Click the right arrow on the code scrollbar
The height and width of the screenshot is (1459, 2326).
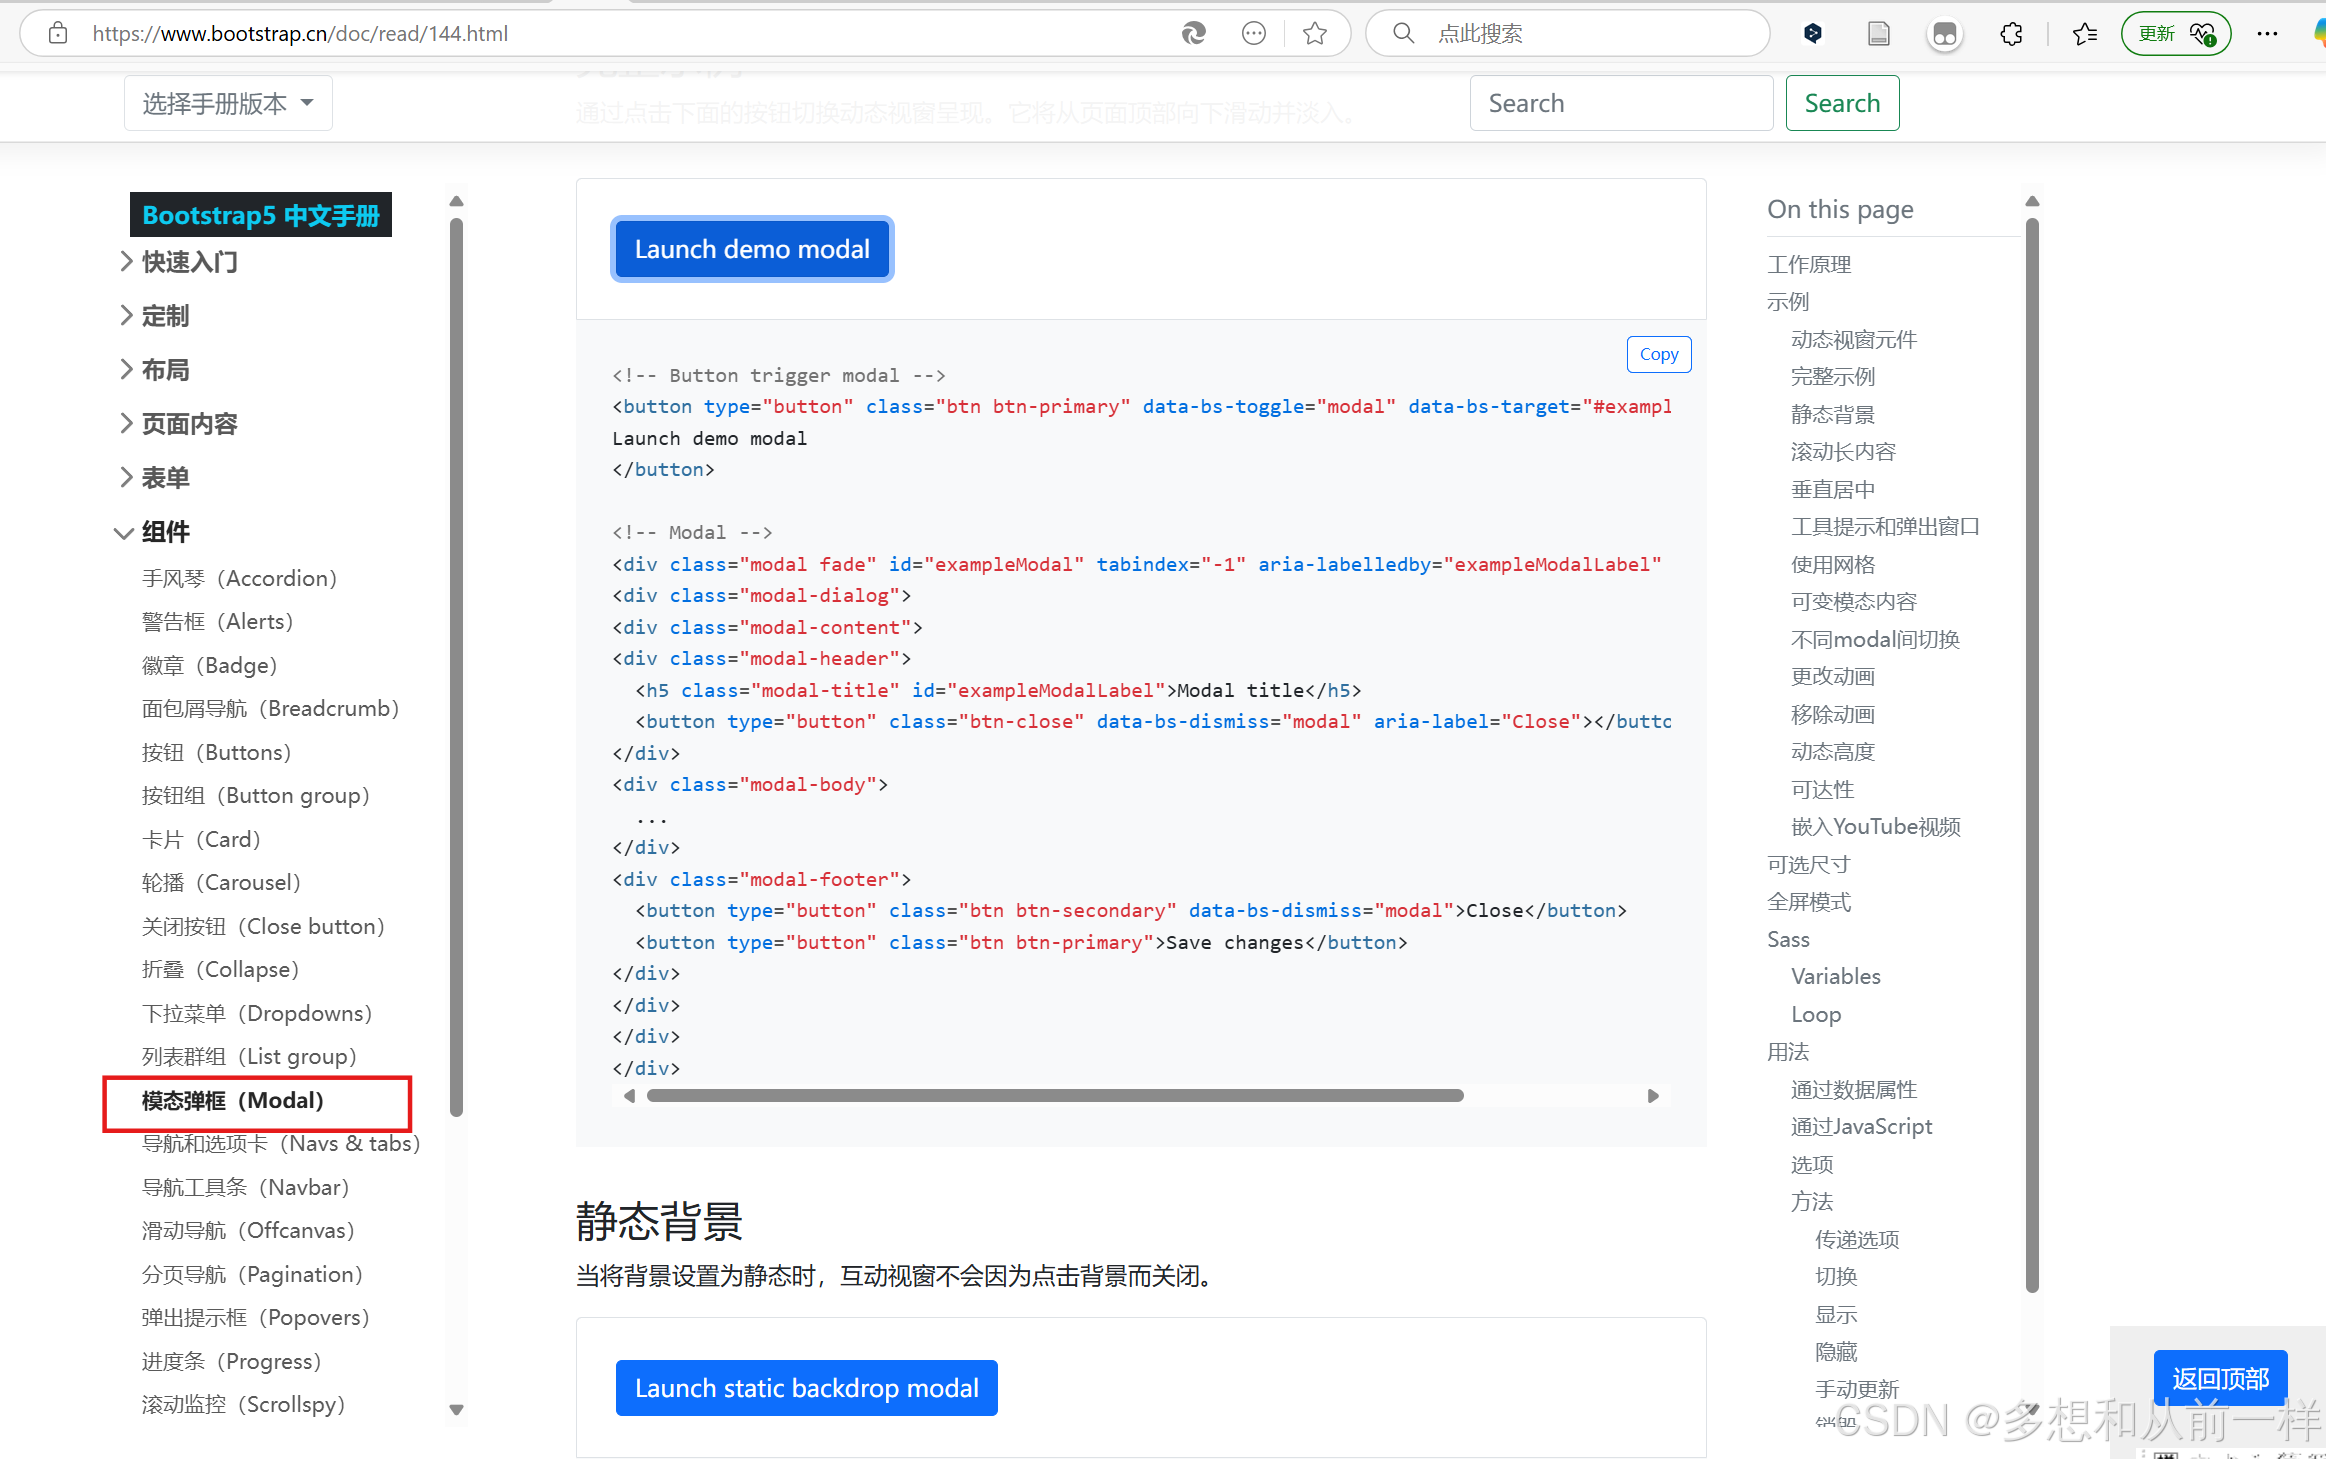tap(1653, 1096)
